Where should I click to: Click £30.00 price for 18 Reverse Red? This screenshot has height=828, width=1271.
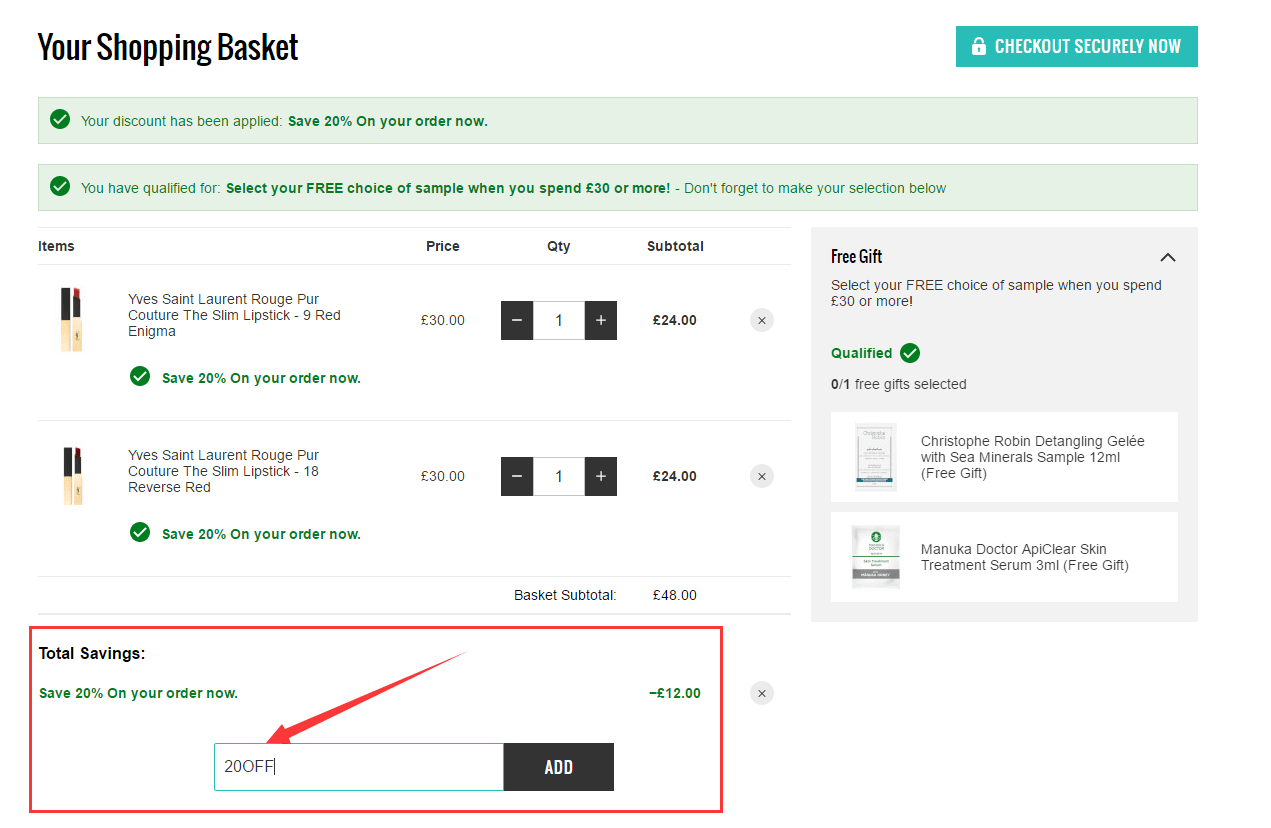443,477
